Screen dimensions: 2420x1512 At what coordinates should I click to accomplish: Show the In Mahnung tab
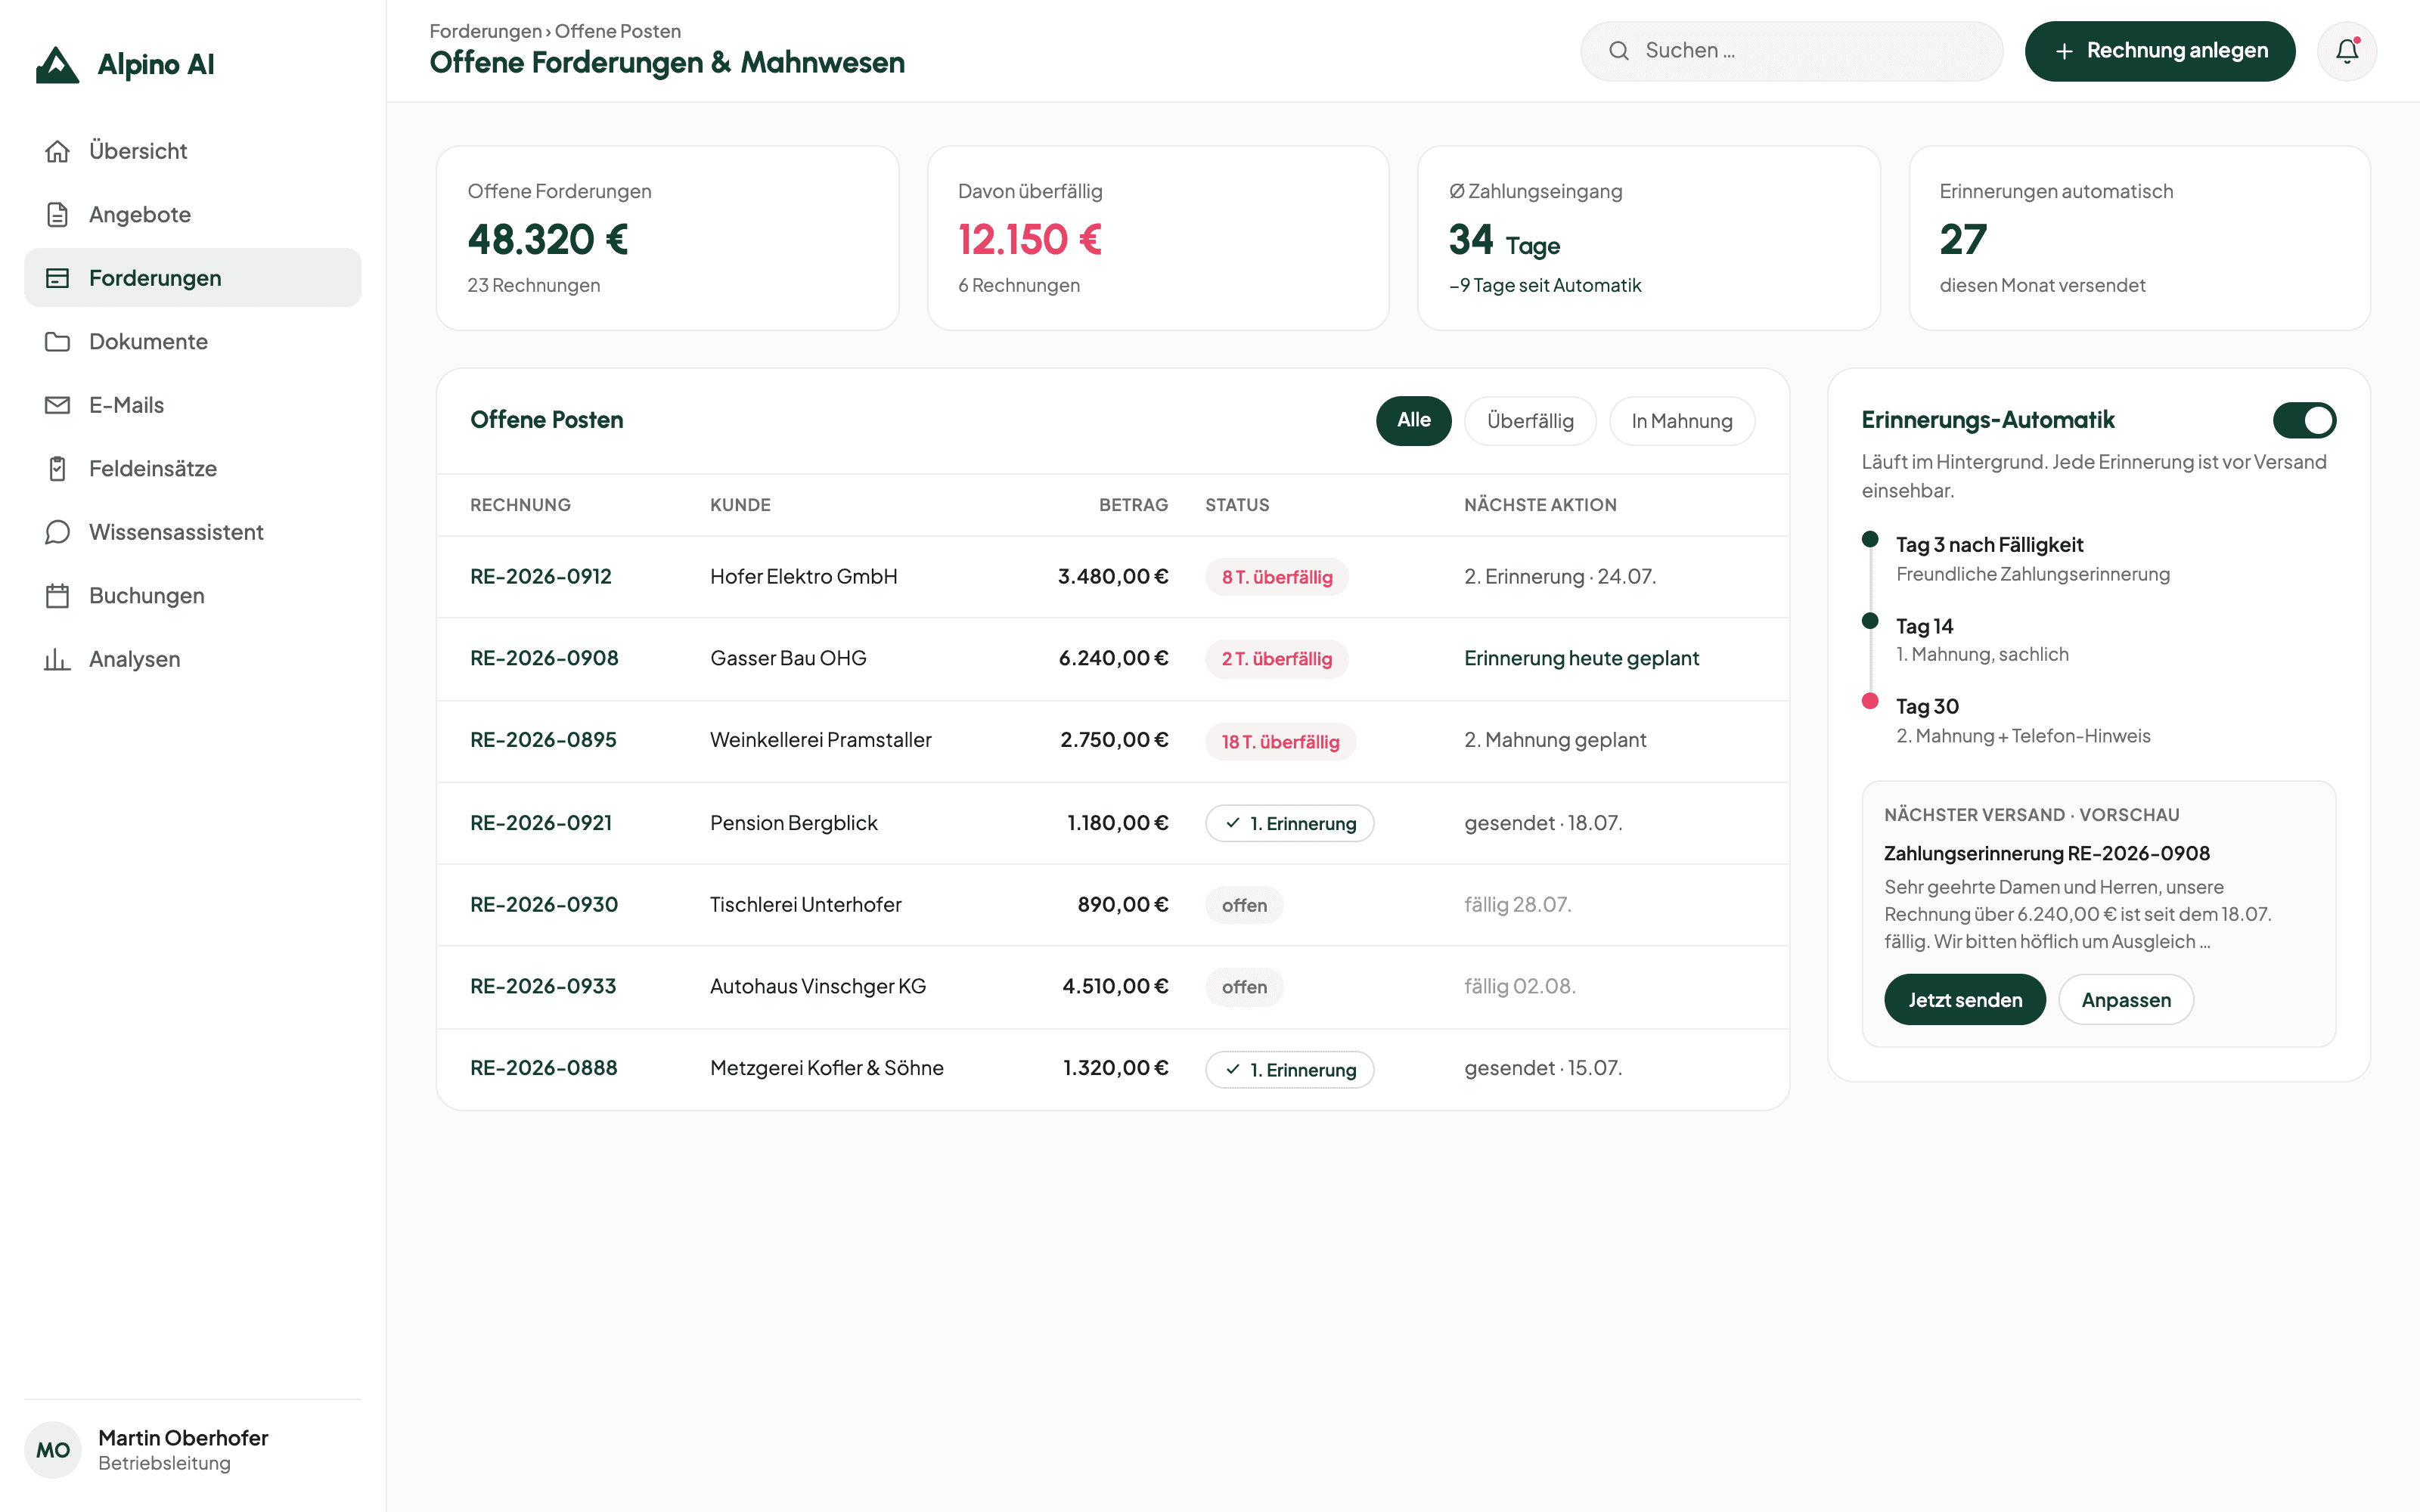click(1681, 421)
